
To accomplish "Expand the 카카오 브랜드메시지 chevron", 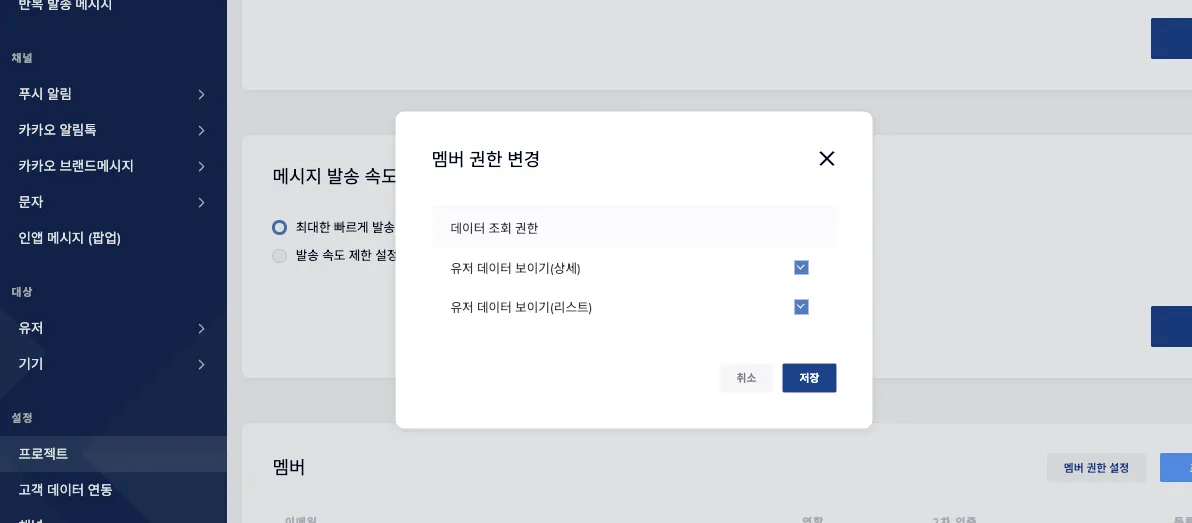I will 201,166.
